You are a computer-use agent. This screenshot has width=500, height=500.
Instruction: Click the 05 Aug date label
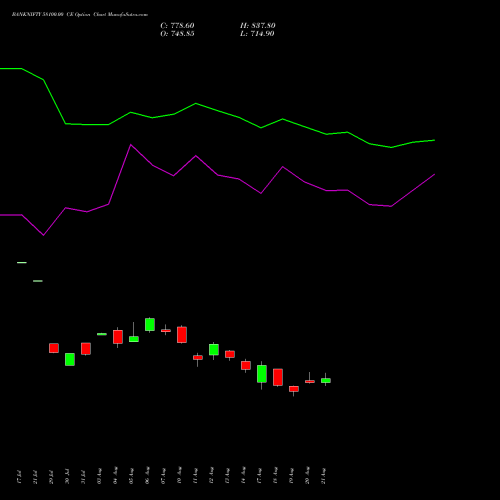tap(131, 476)
